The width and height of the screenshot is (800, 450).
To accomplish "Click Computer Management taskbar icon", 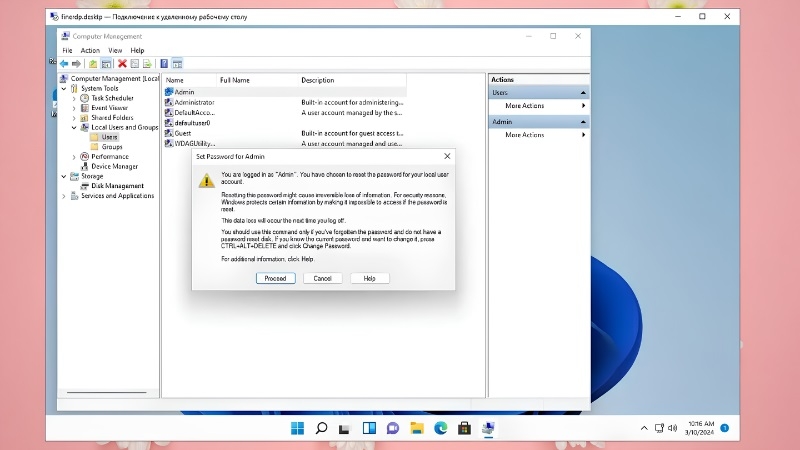I will (488, 428).
